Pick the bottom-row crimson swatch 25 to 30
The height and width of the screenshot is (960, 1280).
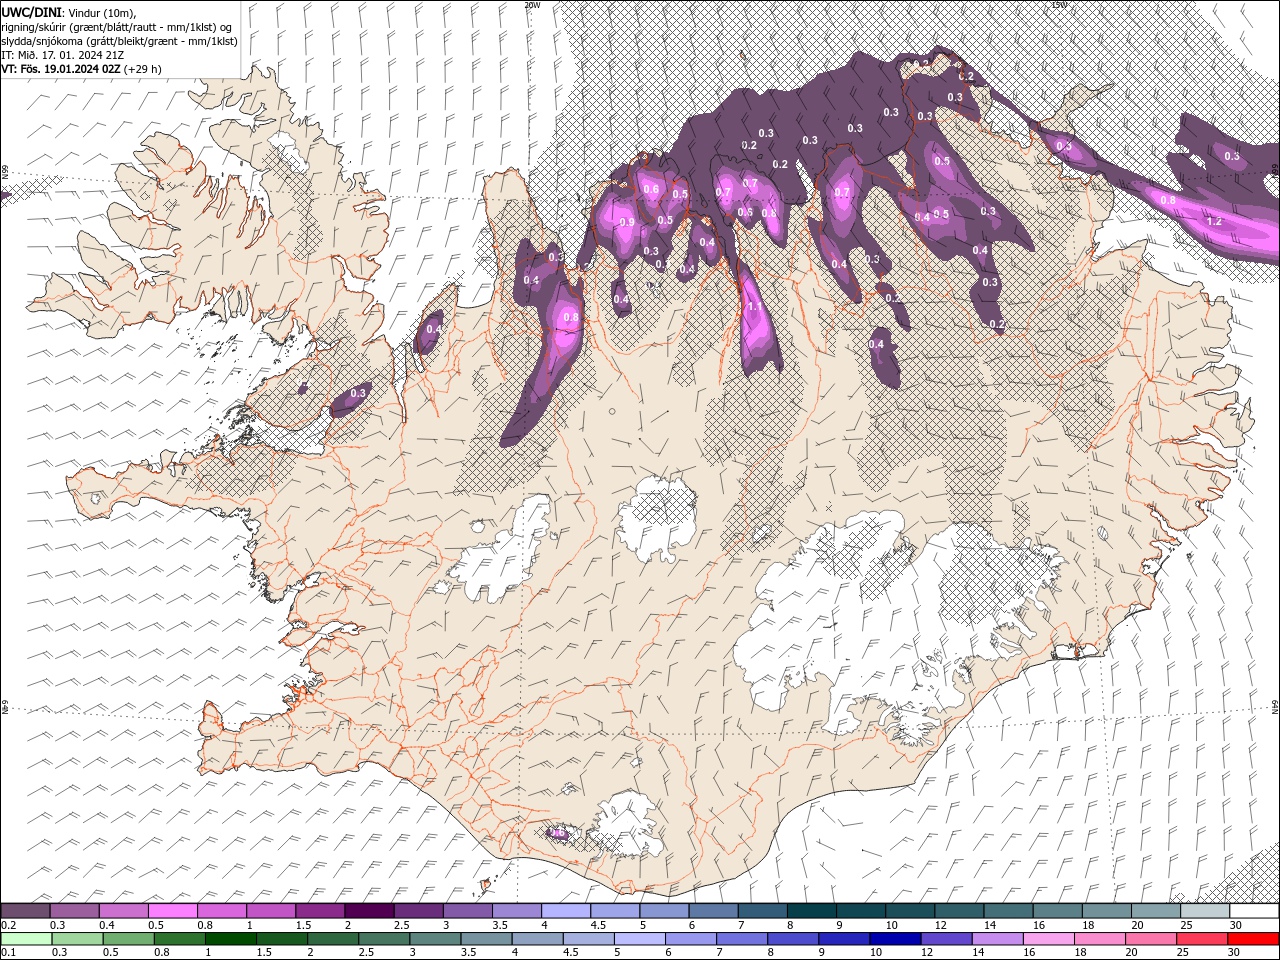pos(1201,939)
